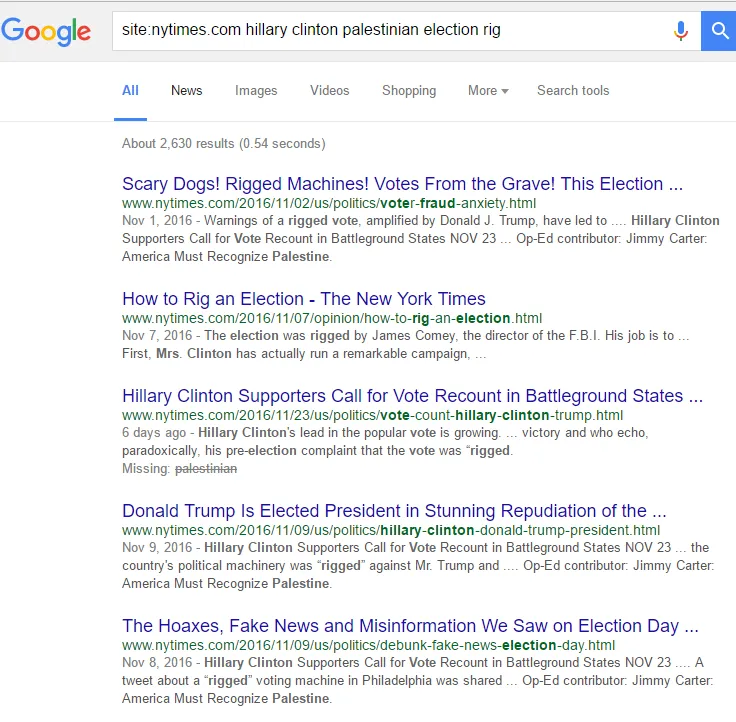The image size is (736, 722).
Task: Open 'Scary Dogs! Rigged Machines!' result
Action: pyautogui.click(x=402, y=184)
